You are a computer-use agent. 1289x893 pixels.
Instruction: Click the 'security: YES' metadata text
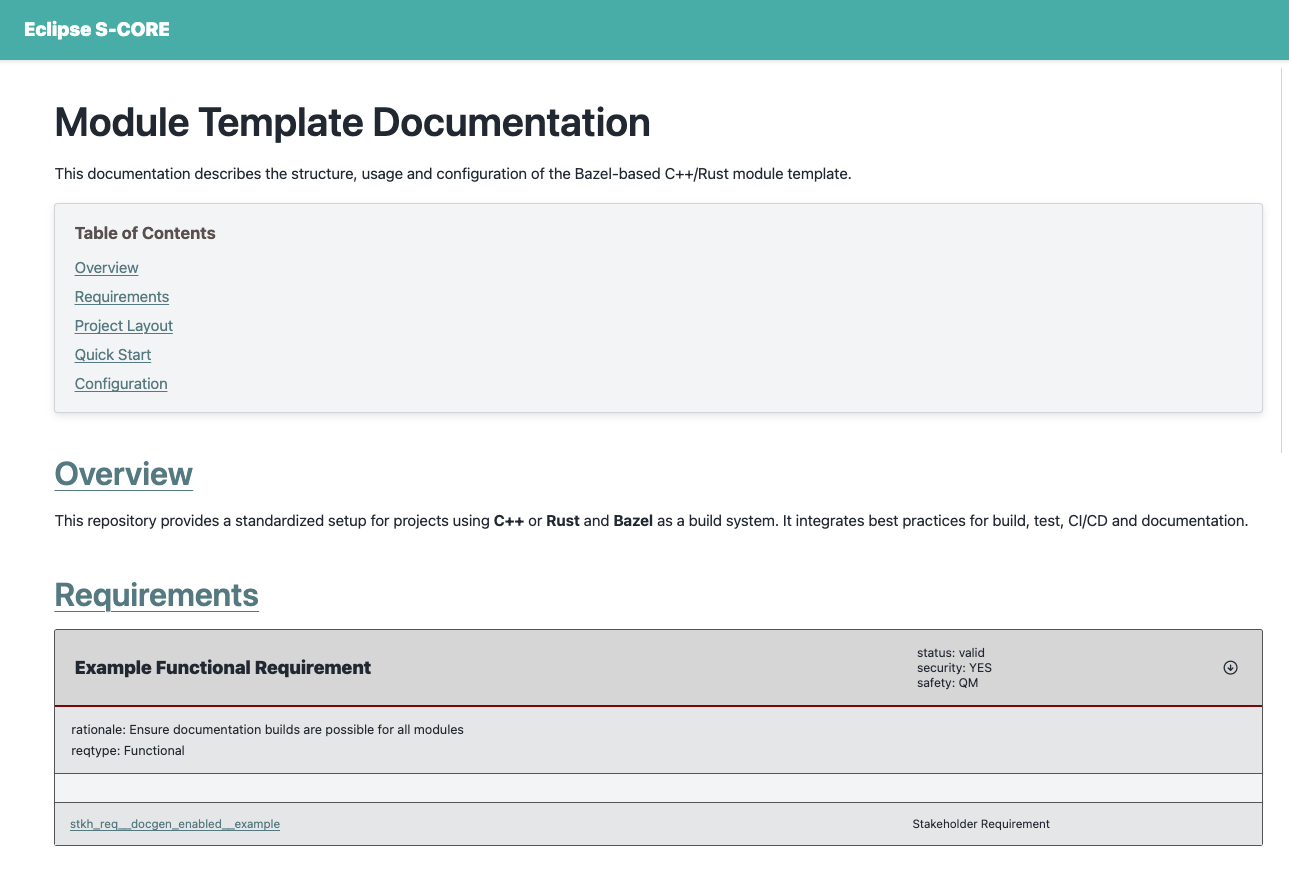pos(954,668)
